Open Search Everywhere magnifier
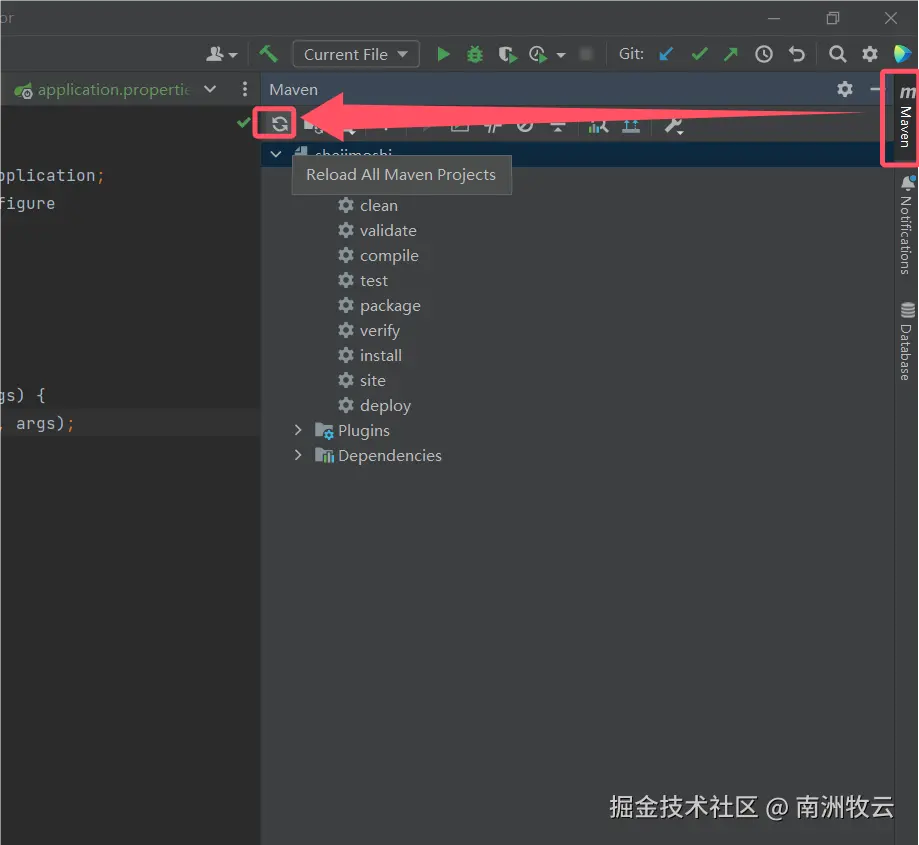 click(x=837, y=54)
